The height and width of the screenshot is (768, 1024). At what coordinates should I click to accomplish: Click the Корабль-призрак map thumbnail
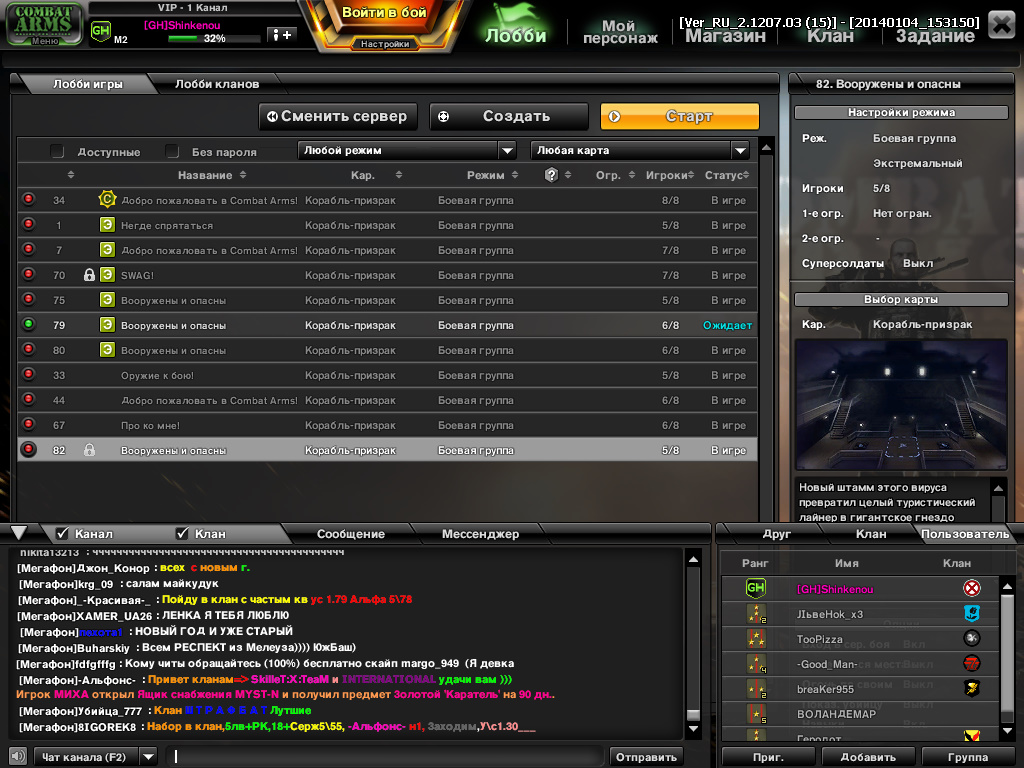pyautogui.click(x=901, y=404)
